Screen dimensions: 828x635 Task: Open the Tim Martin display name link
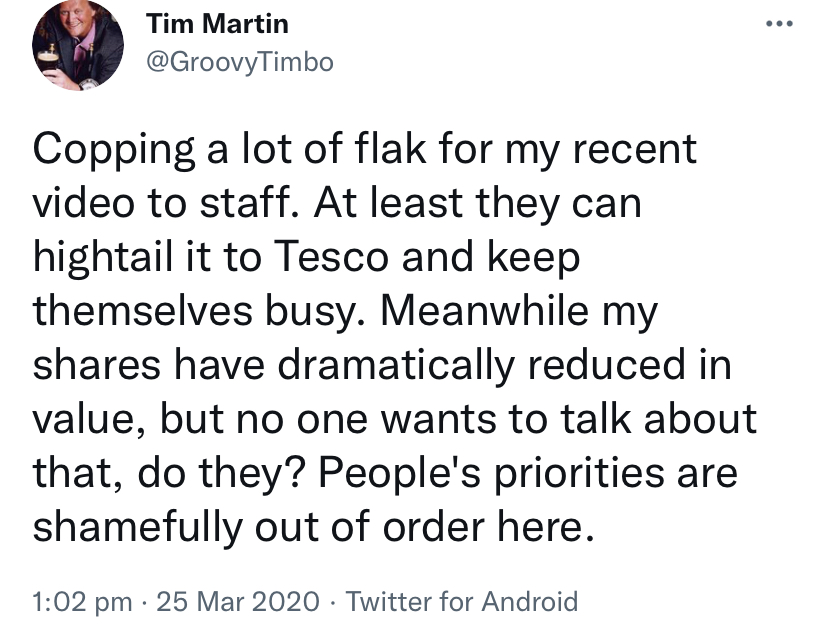pyautogui.click(x=217, y=24)
